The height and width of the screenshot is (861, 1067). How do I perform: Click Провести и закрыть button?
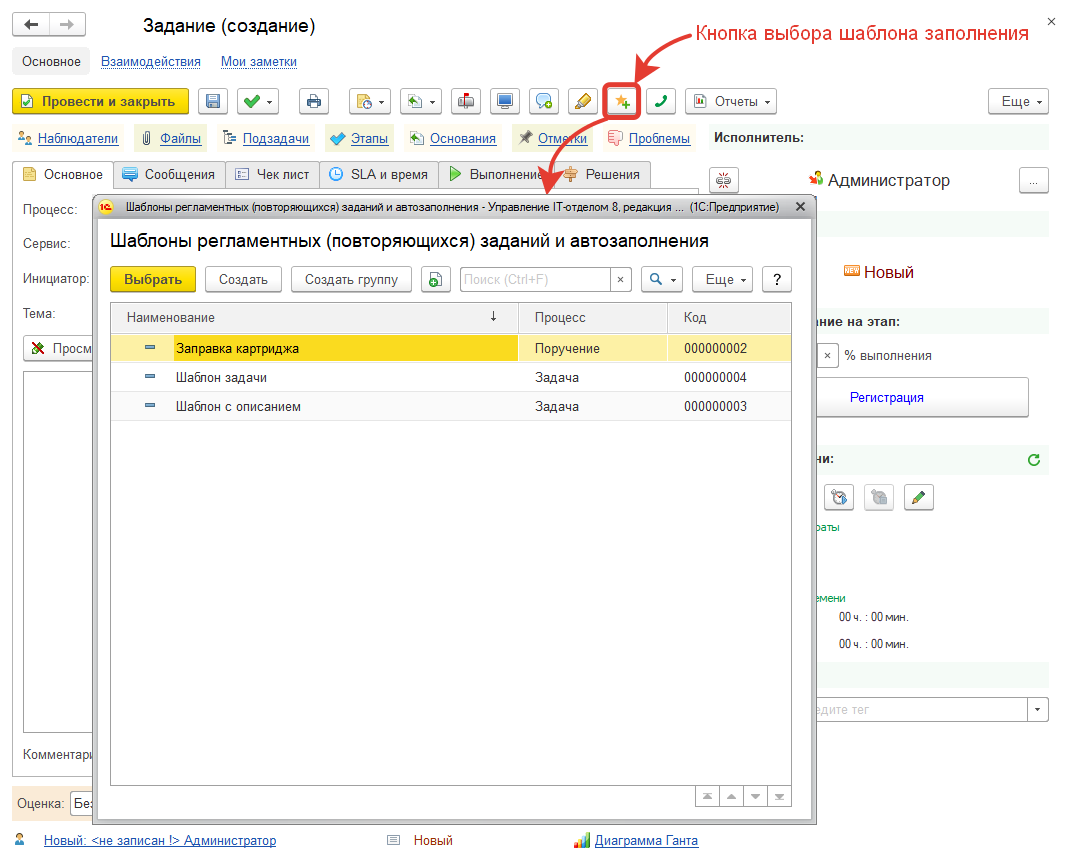coord(101,101)
